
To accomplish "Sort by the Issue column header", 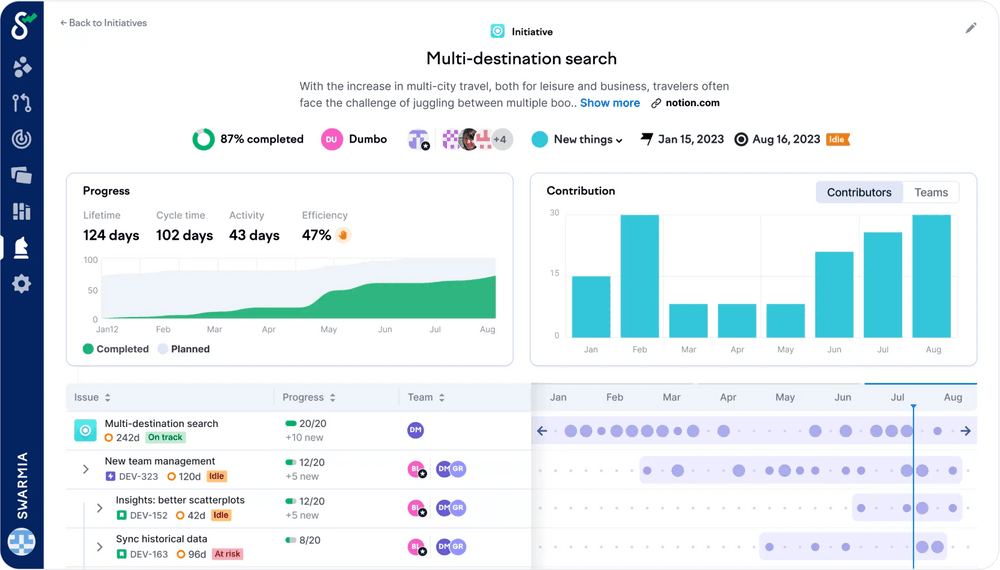I will tap(92, 397).
